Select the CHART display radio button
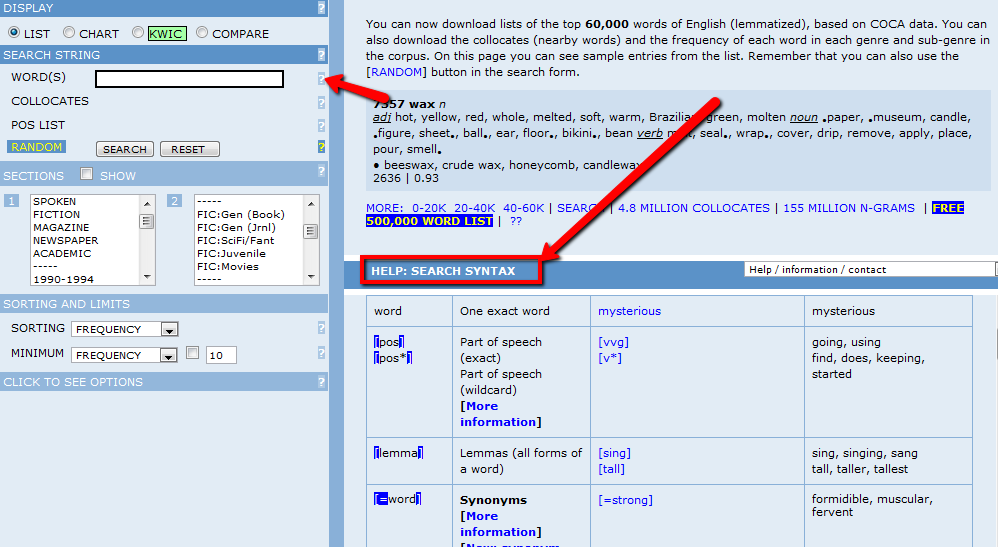Screen dimensions: 998x547 (69, 32)
